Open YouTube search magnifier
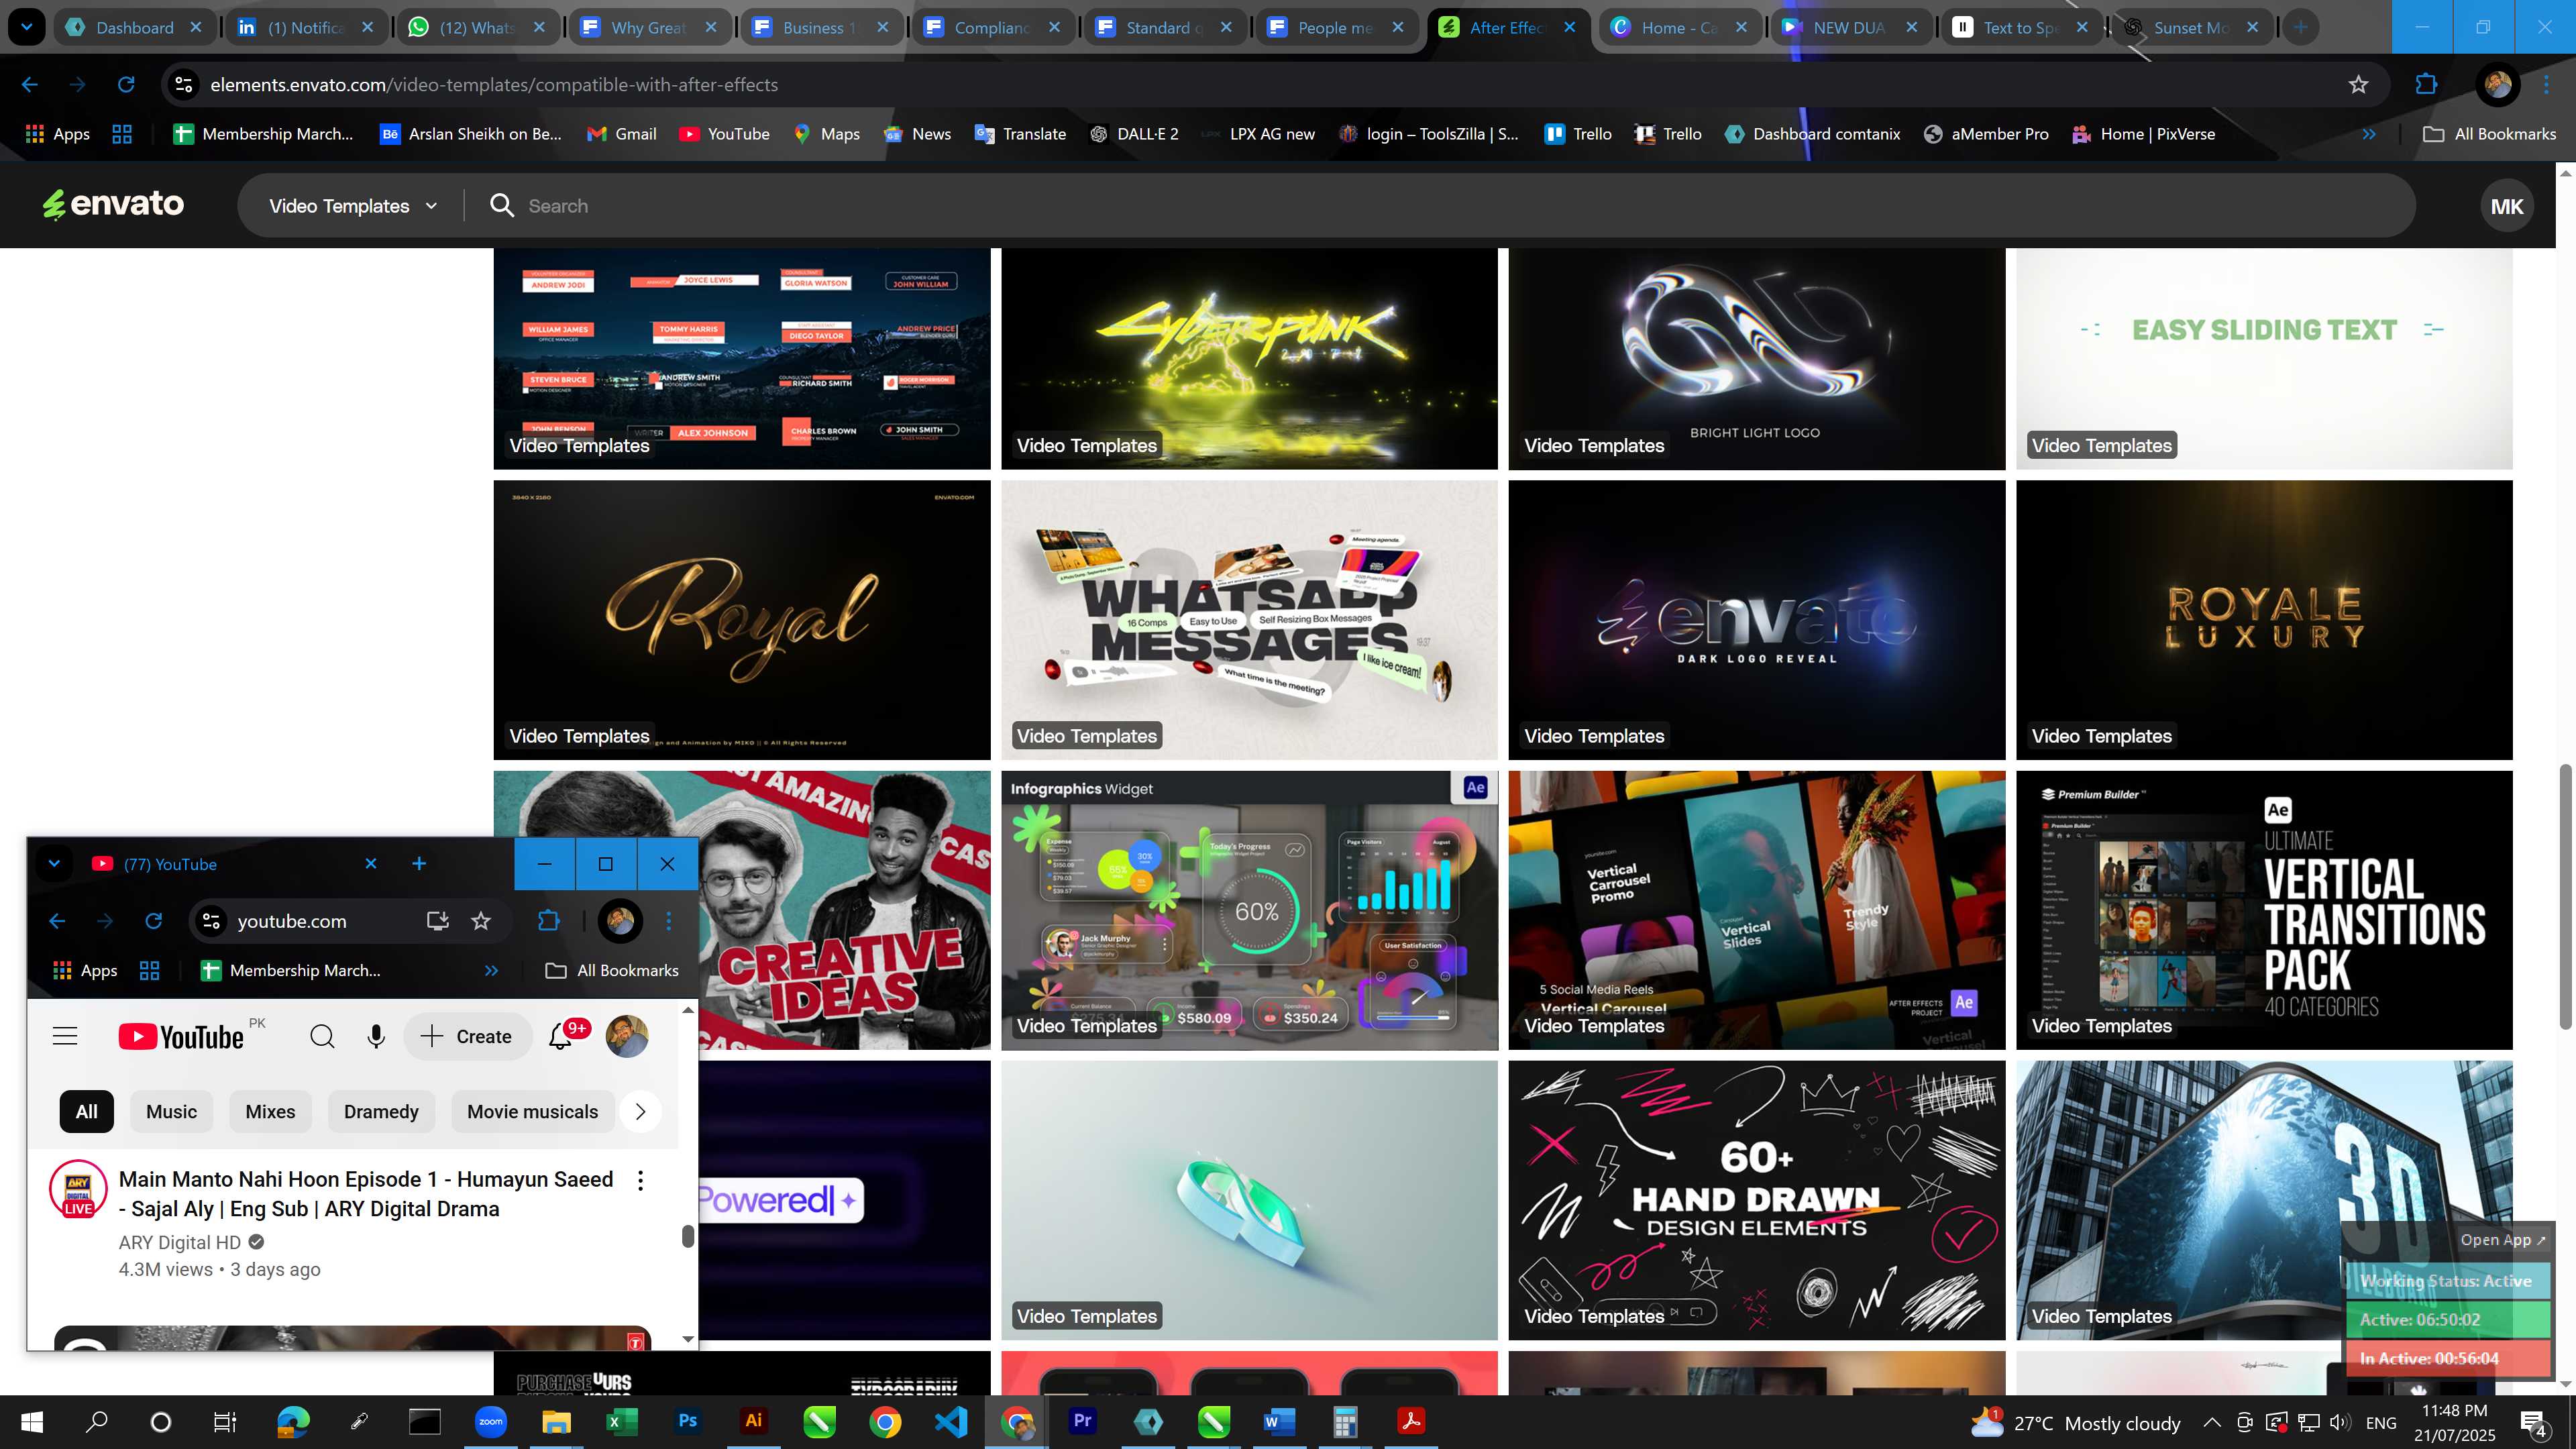Image resolution: width=2576 pixels, height=1449 pixels. click(322, 1036)
